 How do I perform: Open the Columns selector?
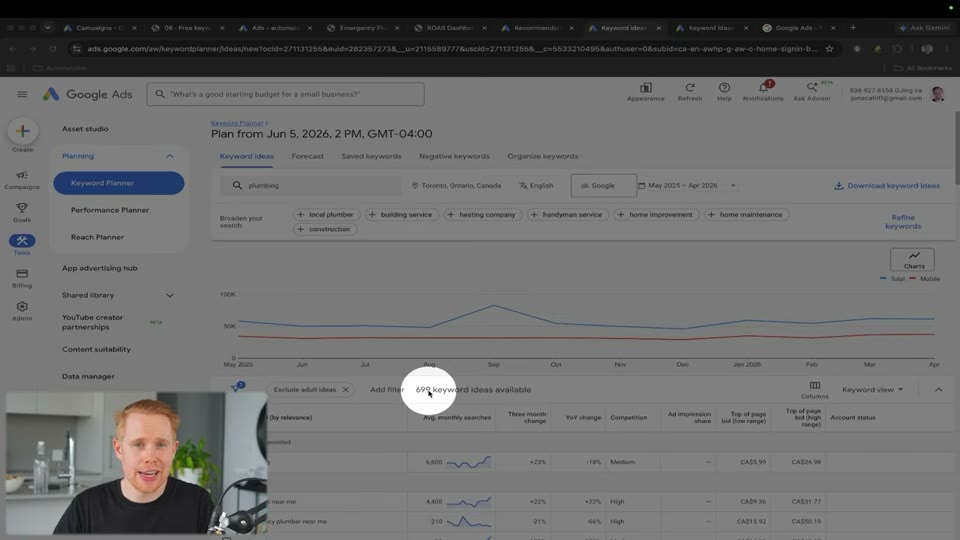[x=815, y=389]
